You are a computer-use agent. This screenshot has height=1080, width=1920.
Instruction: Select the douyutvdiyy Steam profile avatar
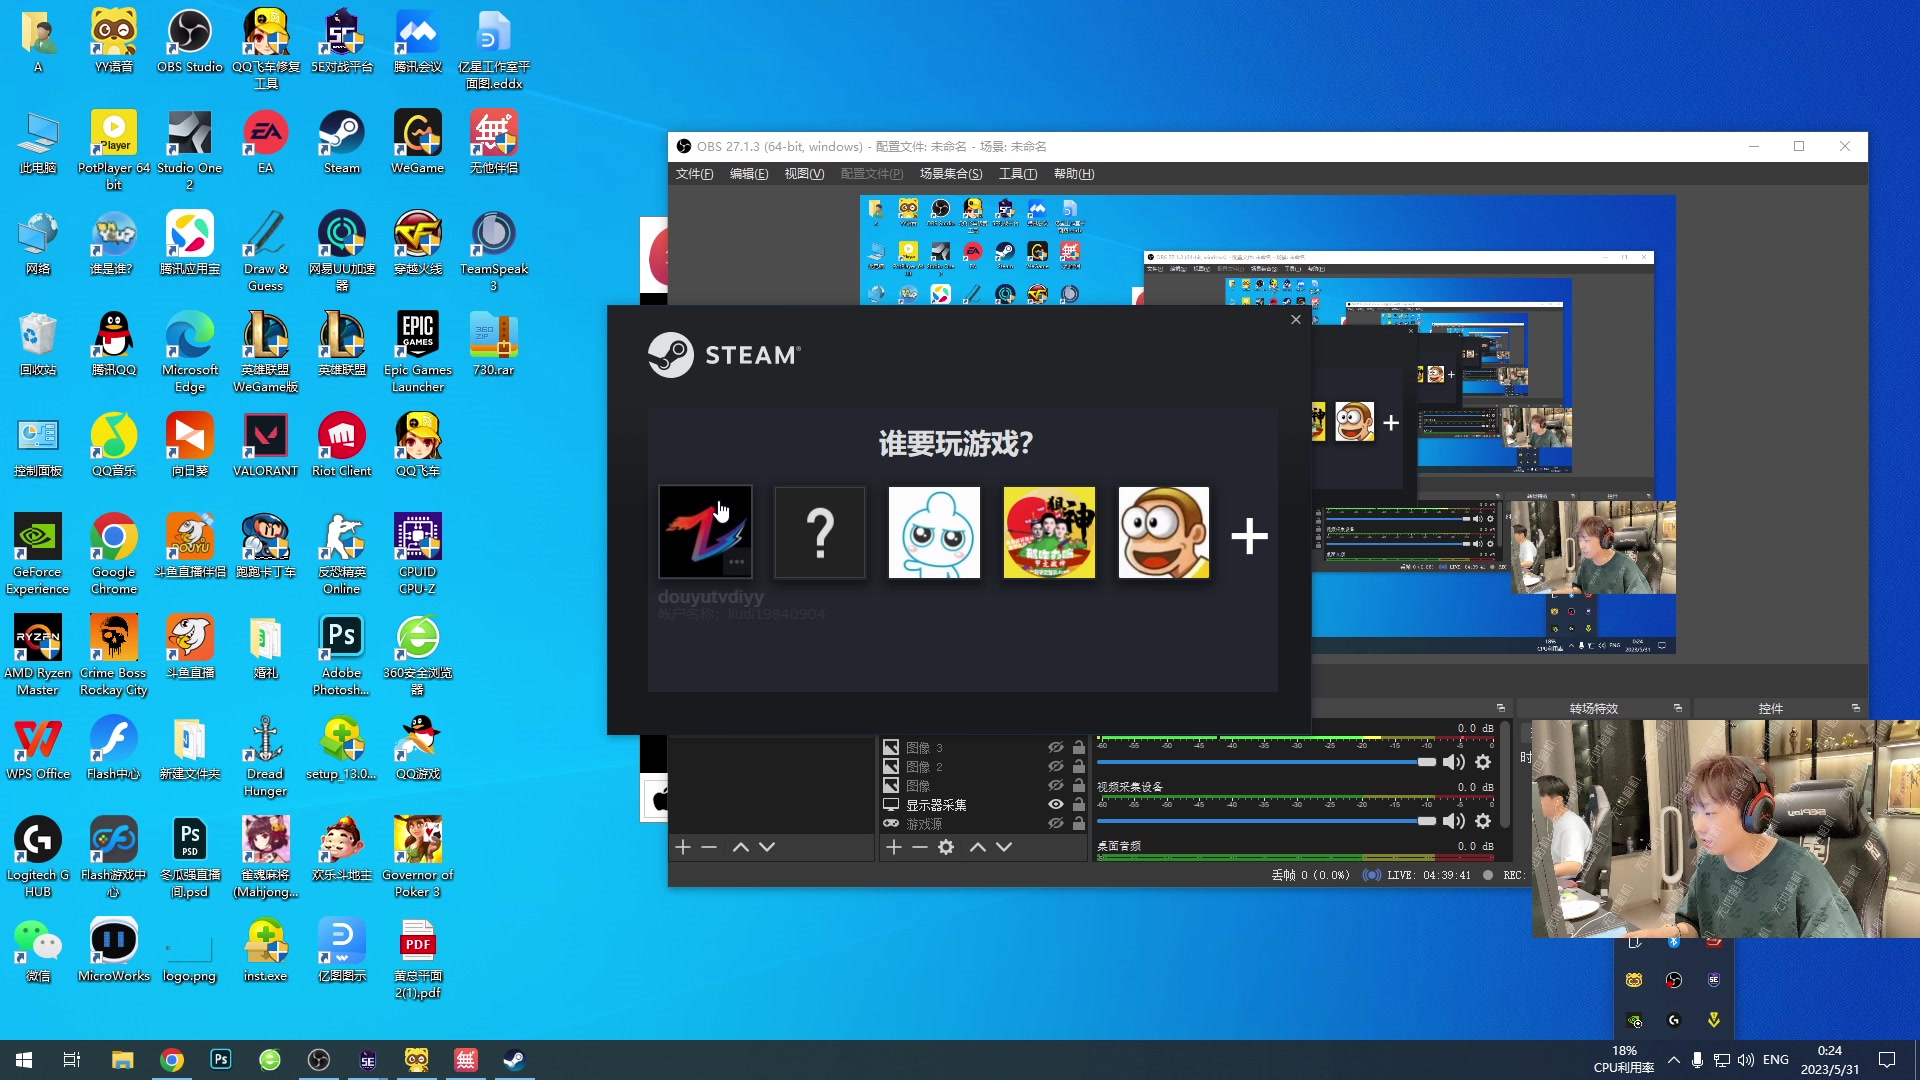(x=705, y=532)
